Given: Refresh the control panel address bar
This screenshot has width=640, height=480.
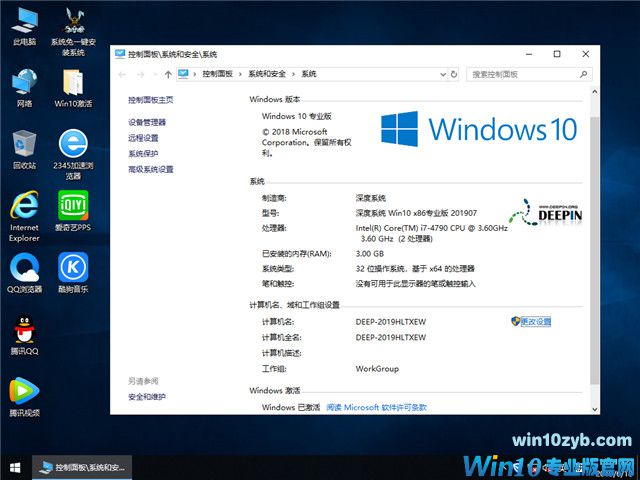Looking at the screenshot, I should pyautogui.click(x=454, y=74).
